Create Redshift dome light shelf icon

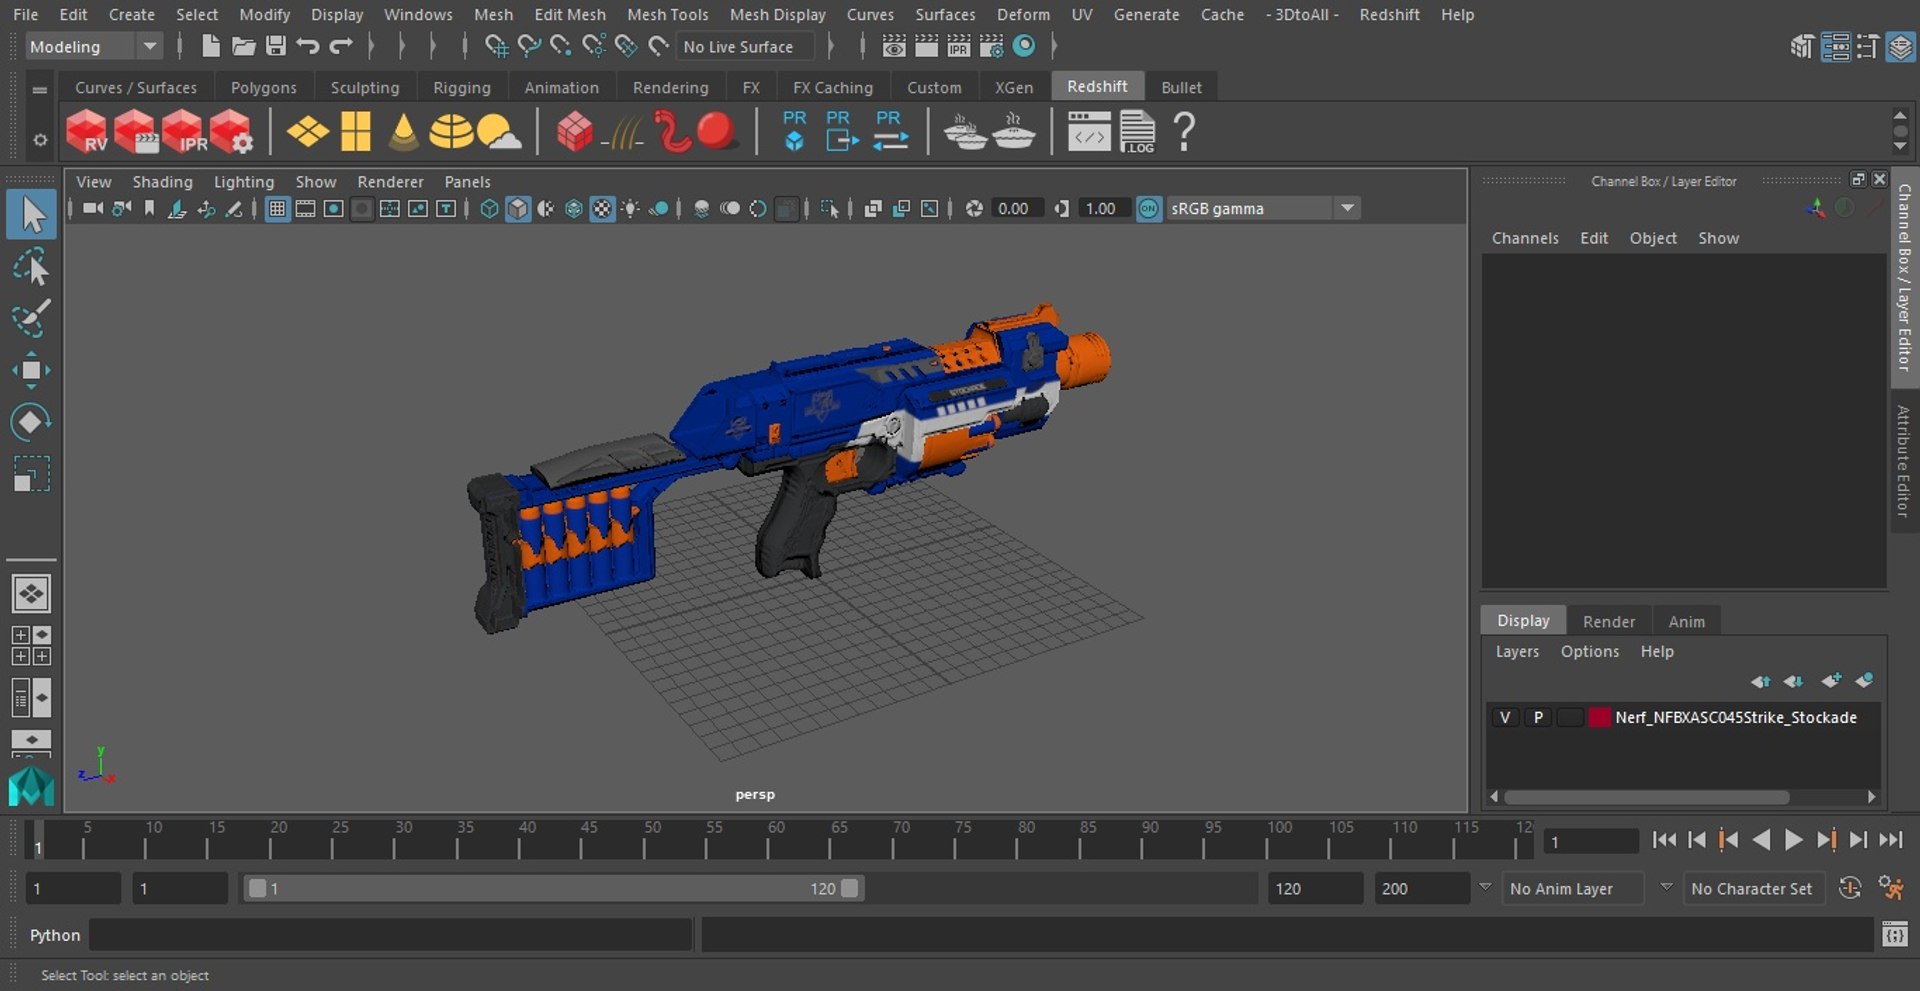tap(451, 132)
